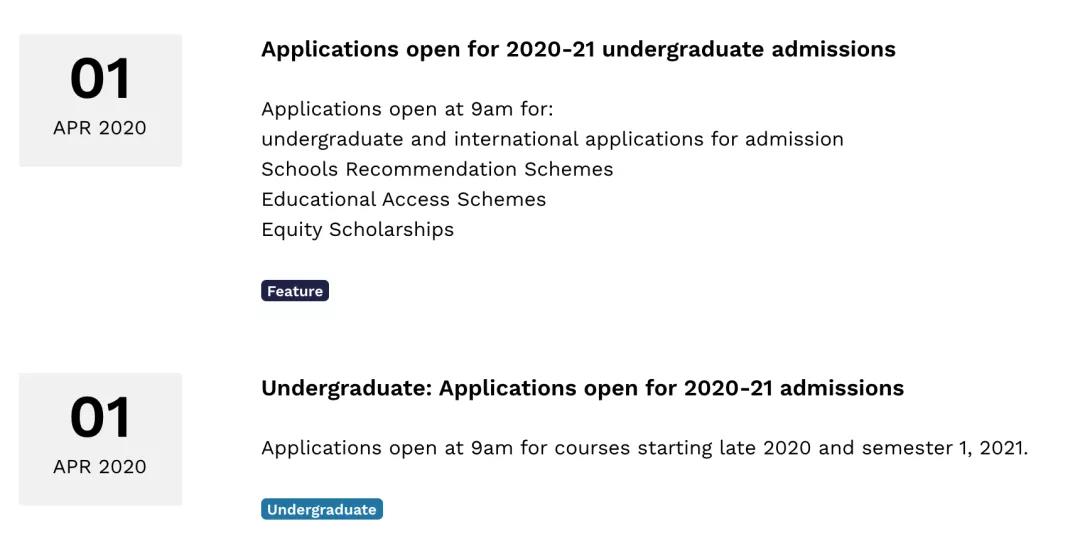Select the first 01 APR 2020 date box
This screenshot has width=1080, height=551.
[x=101, y=100]
